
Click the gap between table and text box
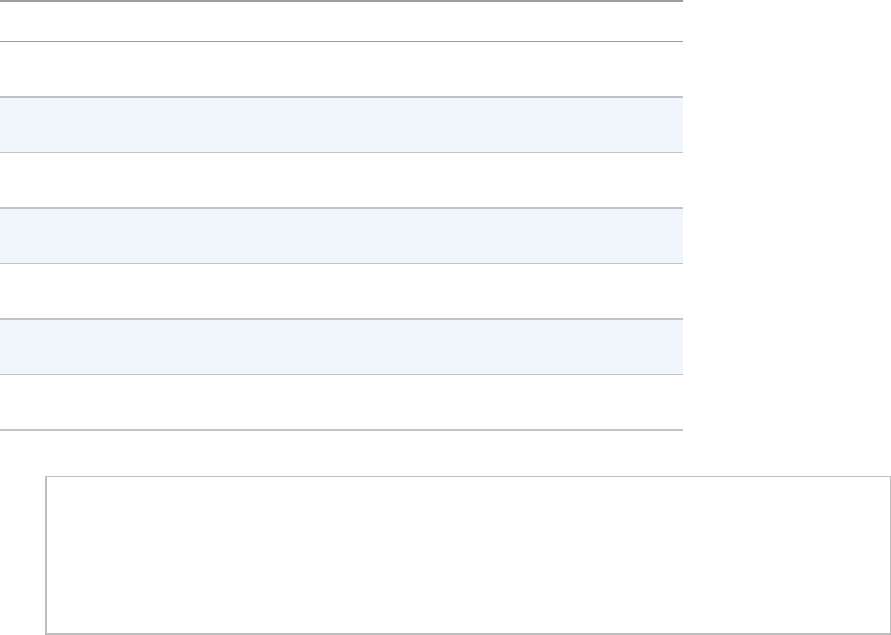coord(341,453)
